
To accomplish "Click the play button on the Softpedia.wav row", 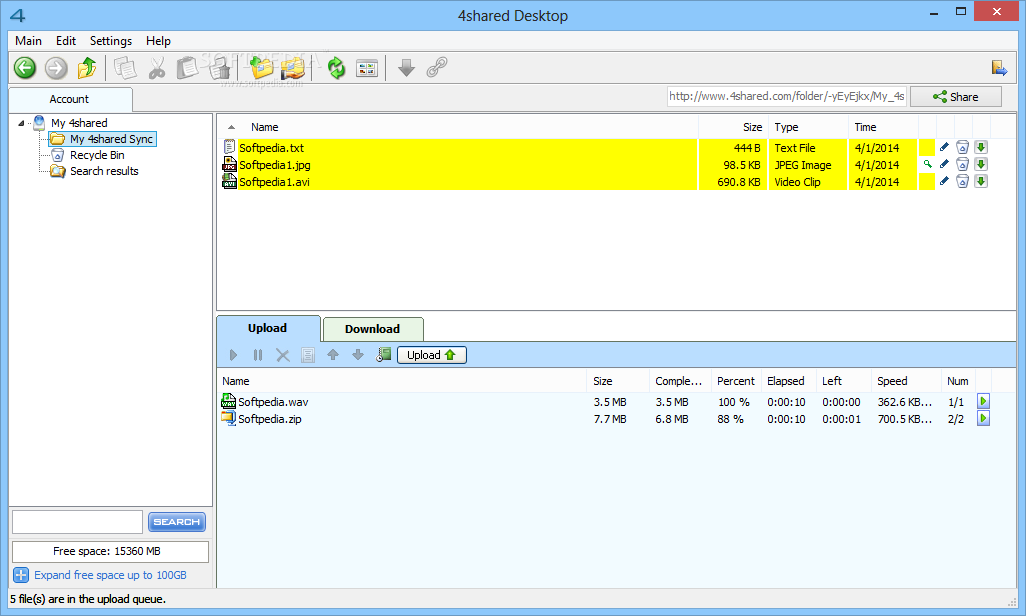I will coord(983,401).
